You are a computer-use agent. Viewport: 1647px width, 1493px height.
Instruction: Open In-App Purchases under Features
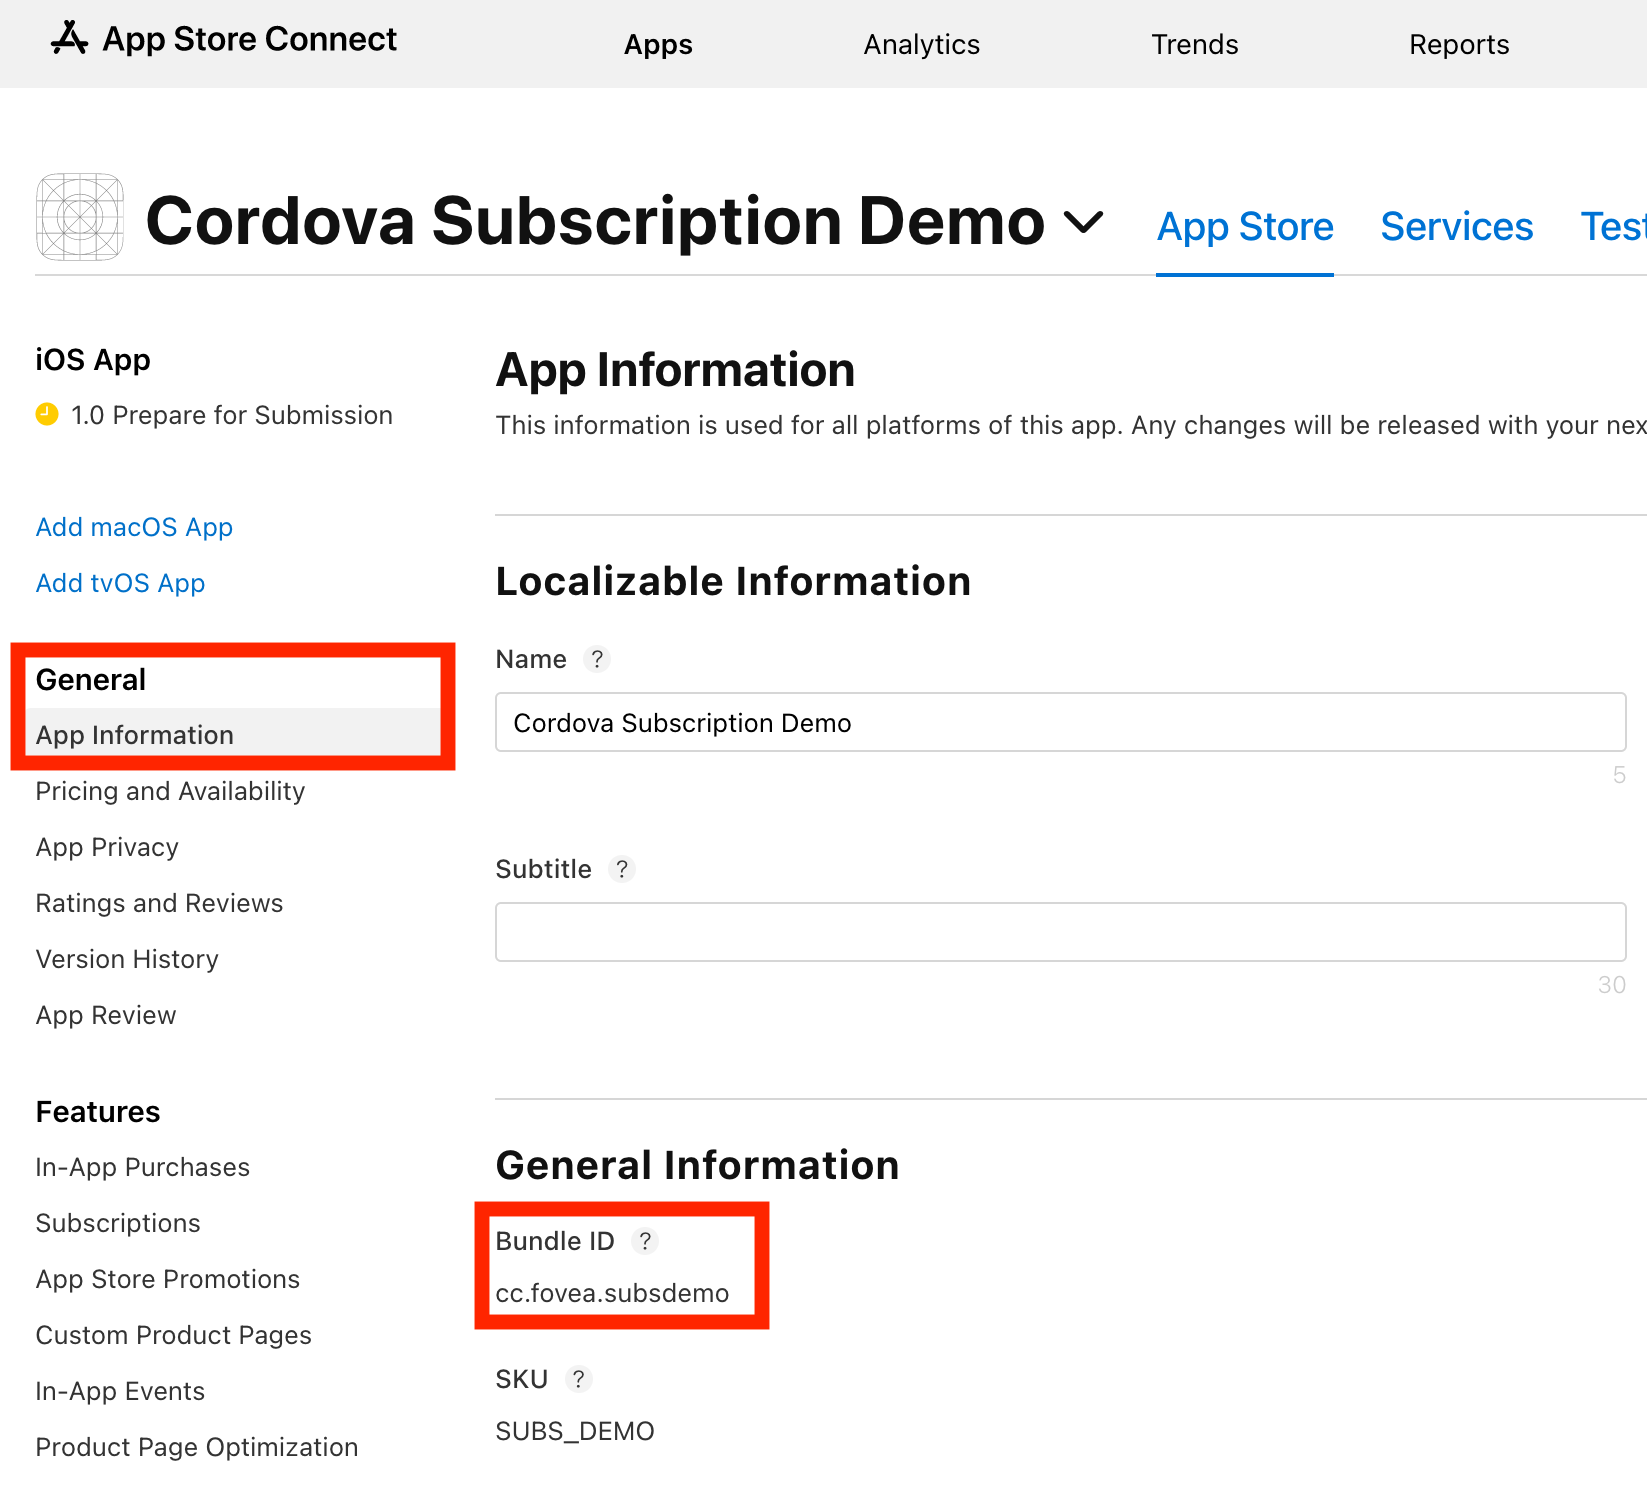pos(143,1167)
